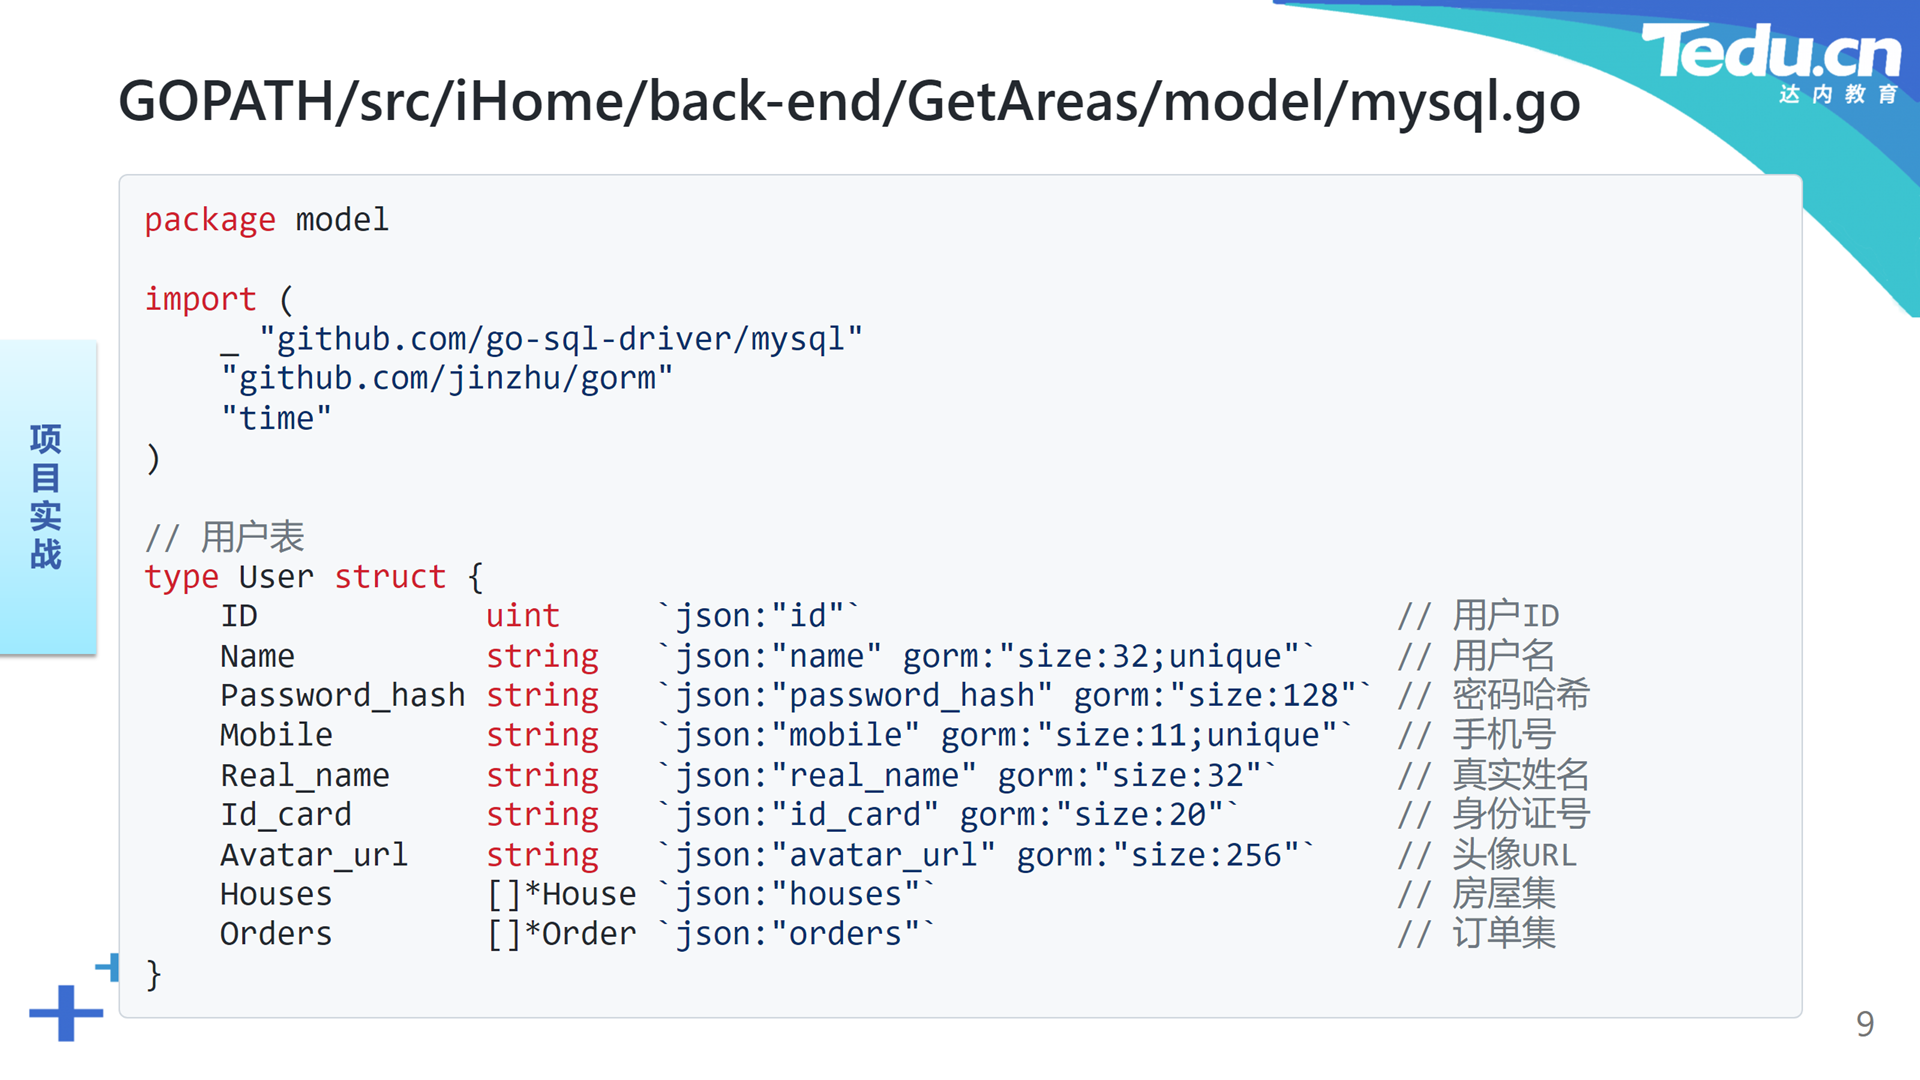
Task: Select the 项目实战 side label
Action: point(46,497)
